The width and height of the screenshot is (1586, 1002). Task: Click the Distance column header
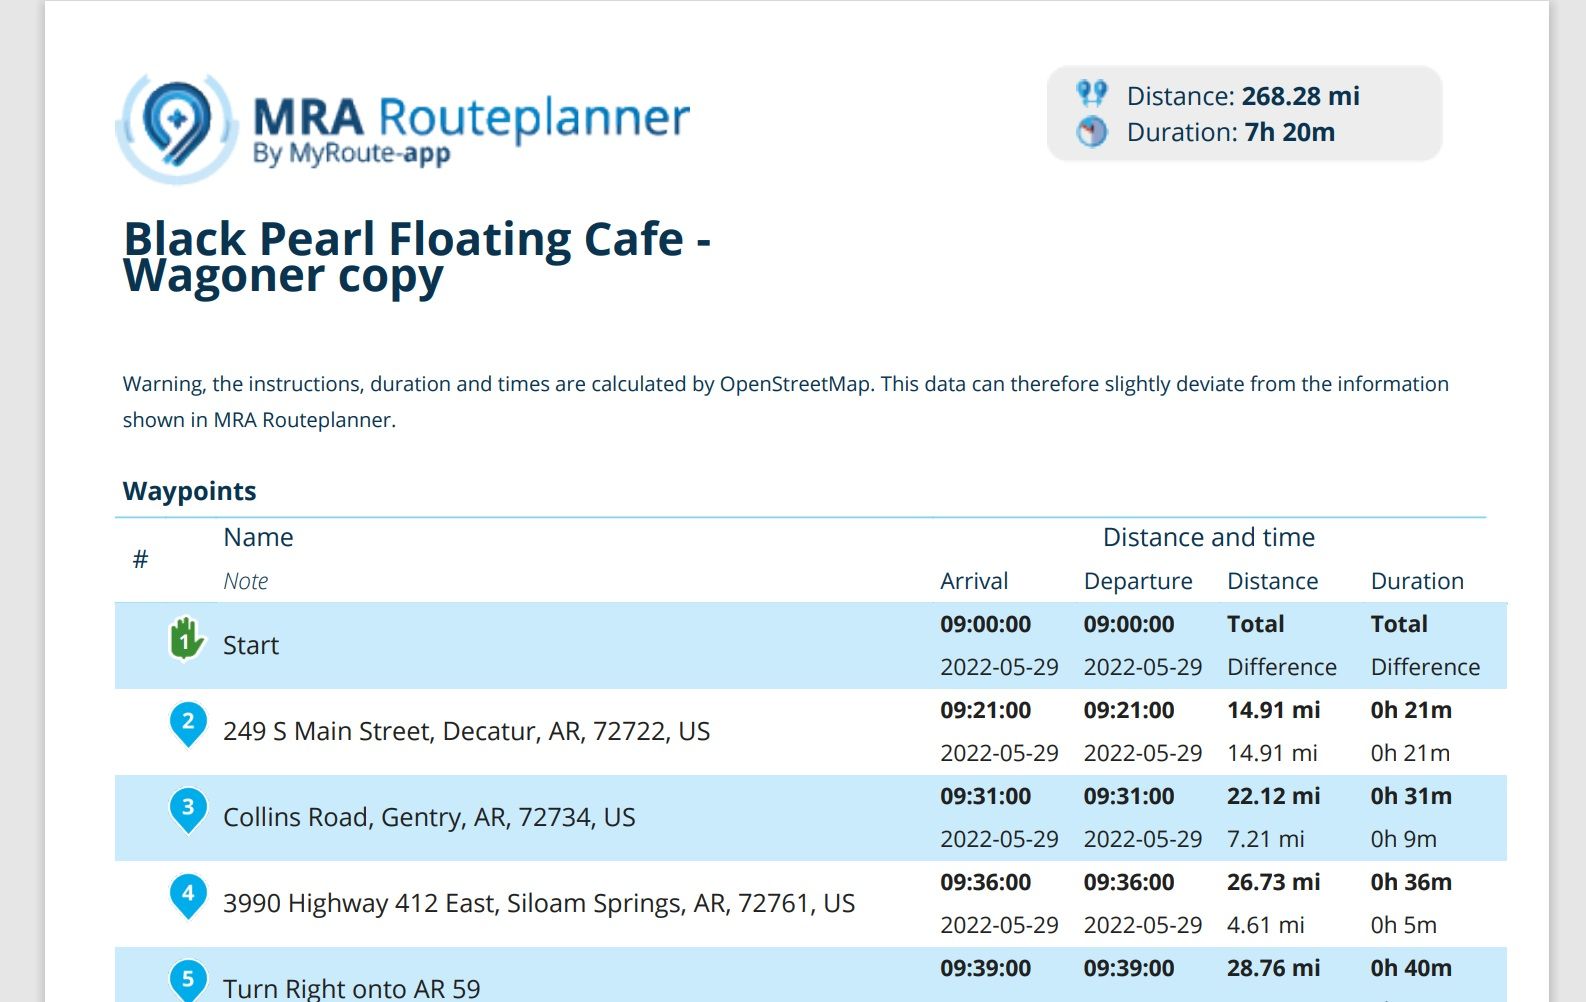pos(1273,581)
